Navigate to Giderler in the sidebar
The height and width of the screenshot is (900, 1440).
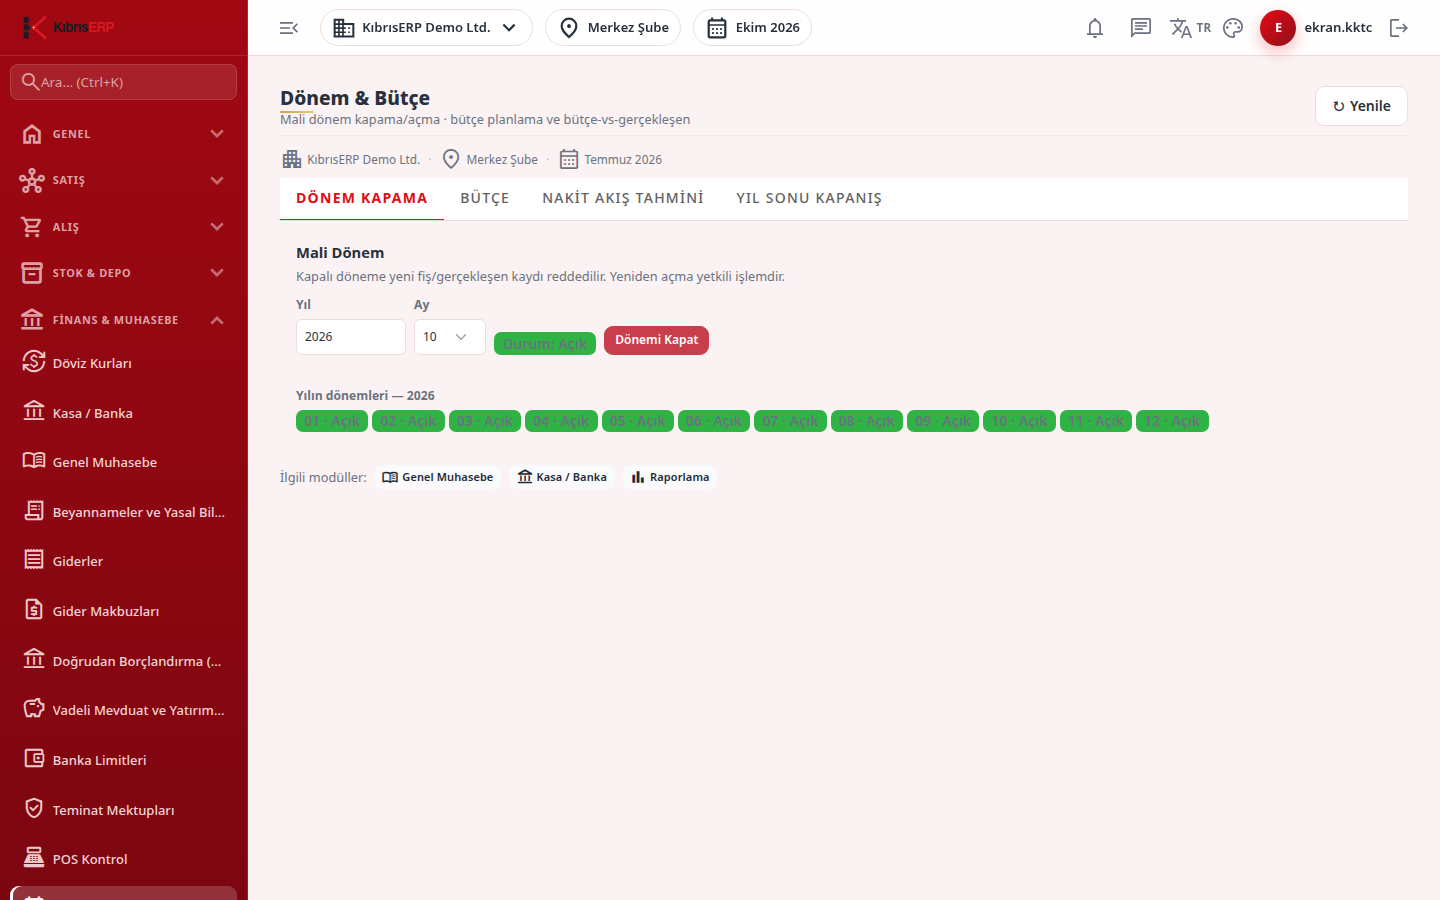click(x=124, y=561)
